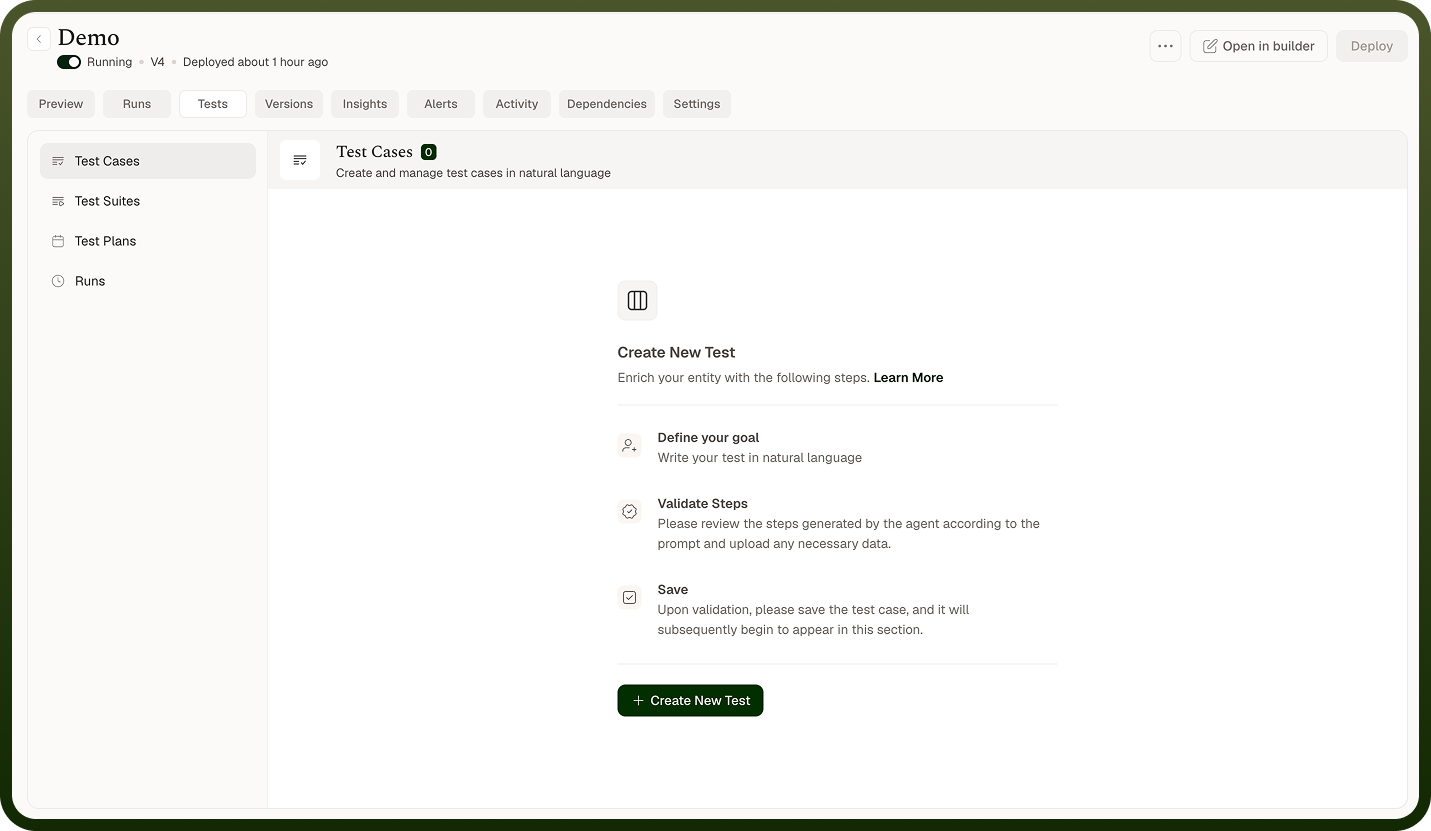Click the Test Cases count badge
The height and width of the screenshot is (831, 1431).
tap(428, 152)
